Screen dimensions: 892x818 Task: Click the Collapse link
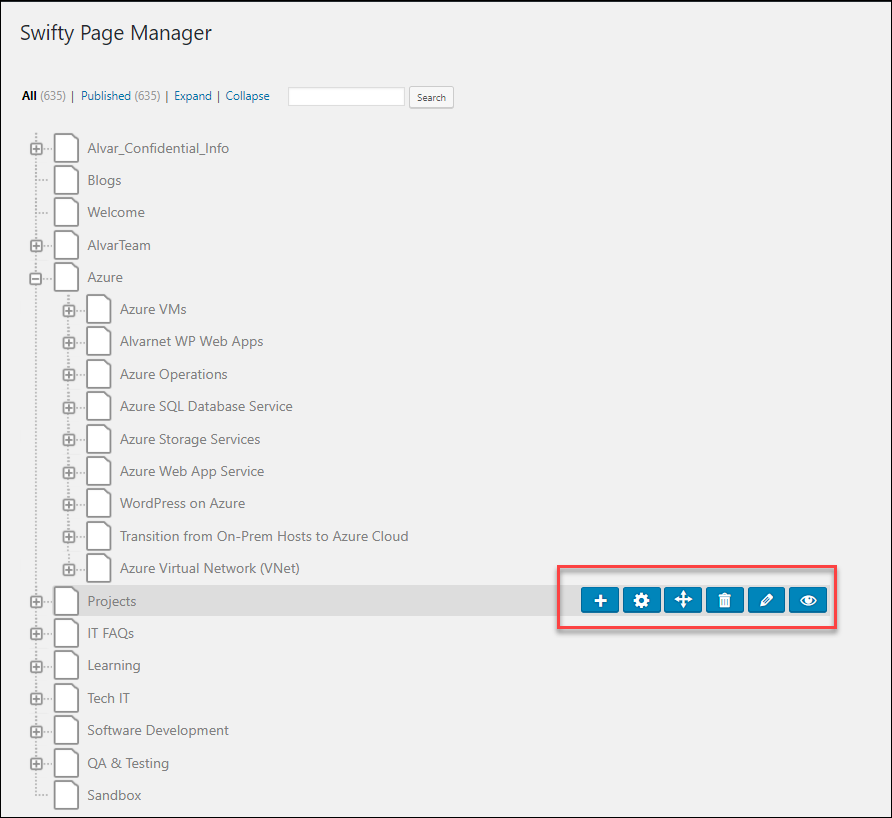(x=247, y=96)
